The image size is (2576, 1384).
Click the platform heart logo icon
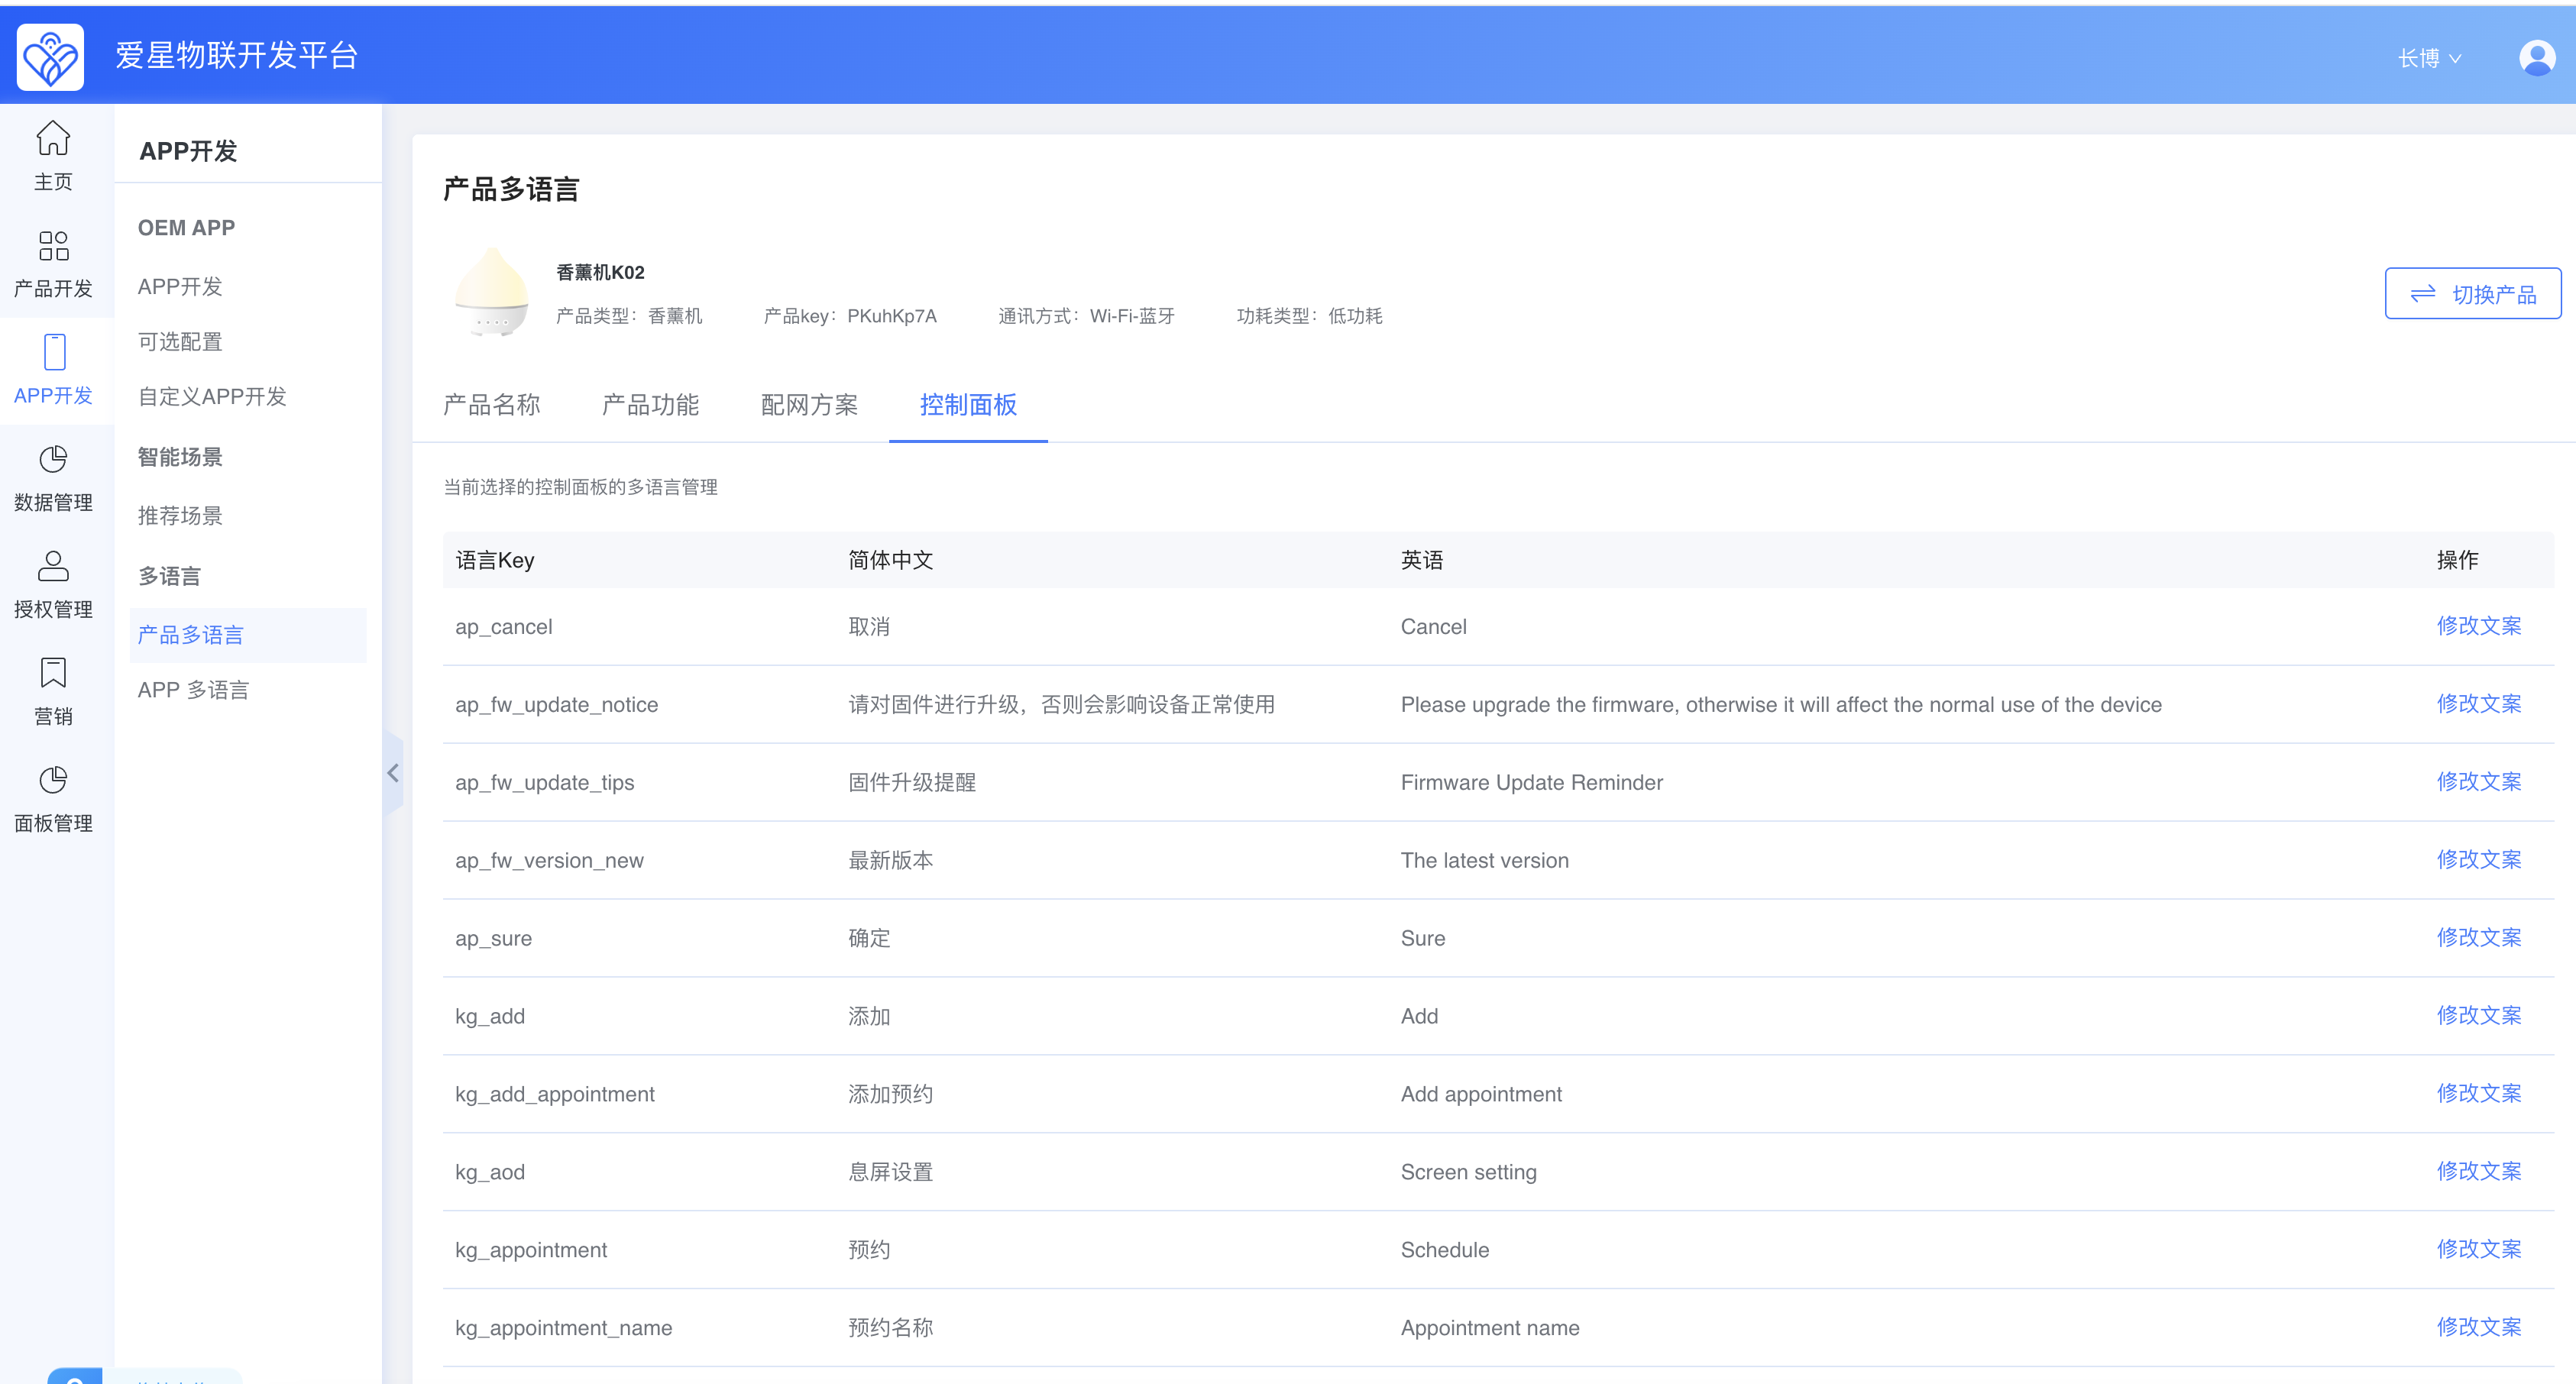[x=50, y=57]
